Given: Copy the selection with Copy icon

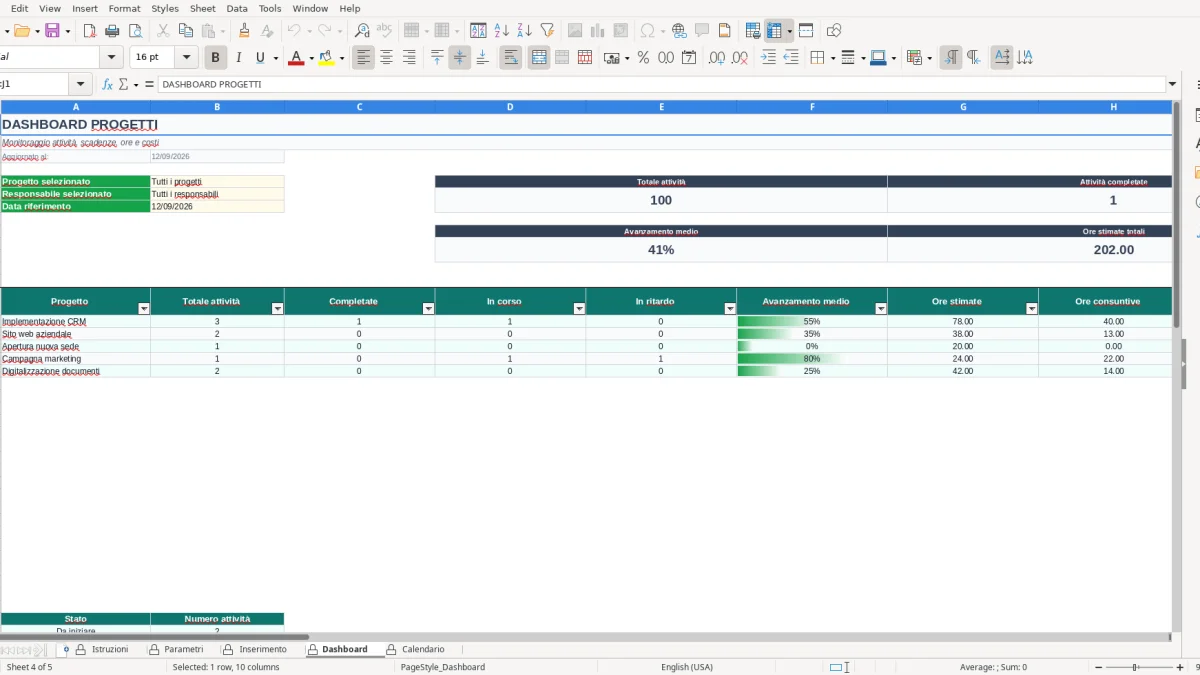Looking at the screenshot, I should pos(185,31).
